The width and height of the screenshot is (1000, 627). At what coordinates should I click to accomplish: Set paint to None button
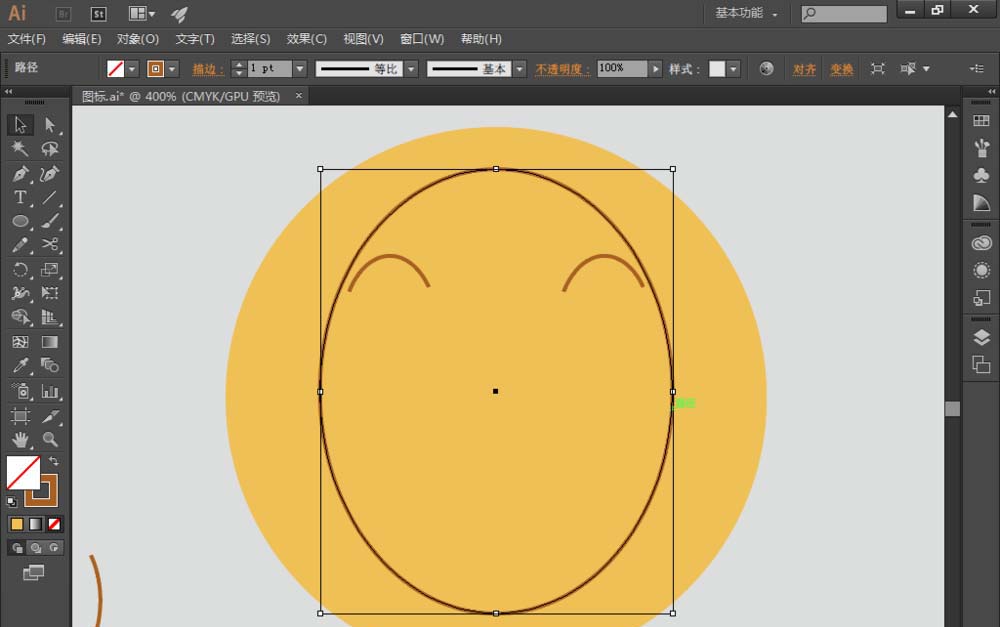tap(54, 524)
